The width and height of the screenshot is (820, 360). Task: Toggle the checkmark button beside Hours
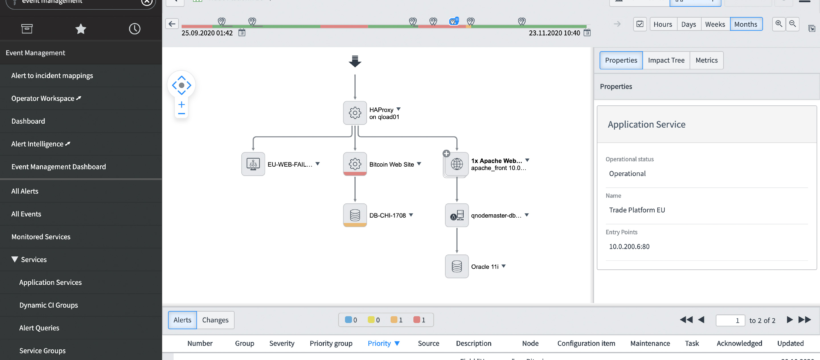640,24
